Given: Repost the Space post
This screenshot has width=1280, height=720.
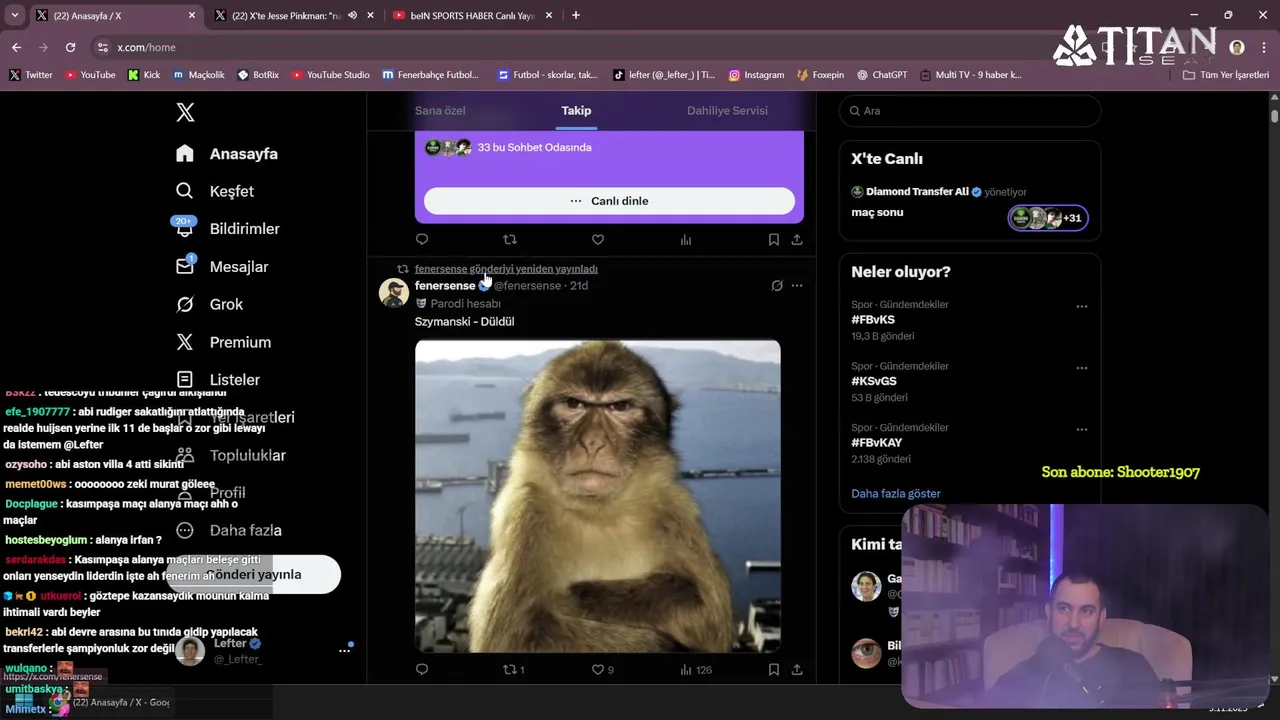Looking at the screenshot, I should point(510,240).
